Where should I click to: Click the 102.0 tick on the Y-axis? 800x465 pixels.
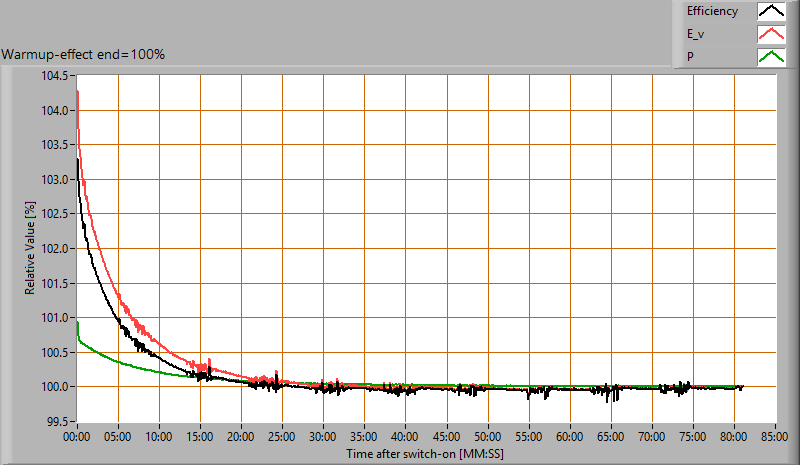pyautogui.click(x=54, y=248)
